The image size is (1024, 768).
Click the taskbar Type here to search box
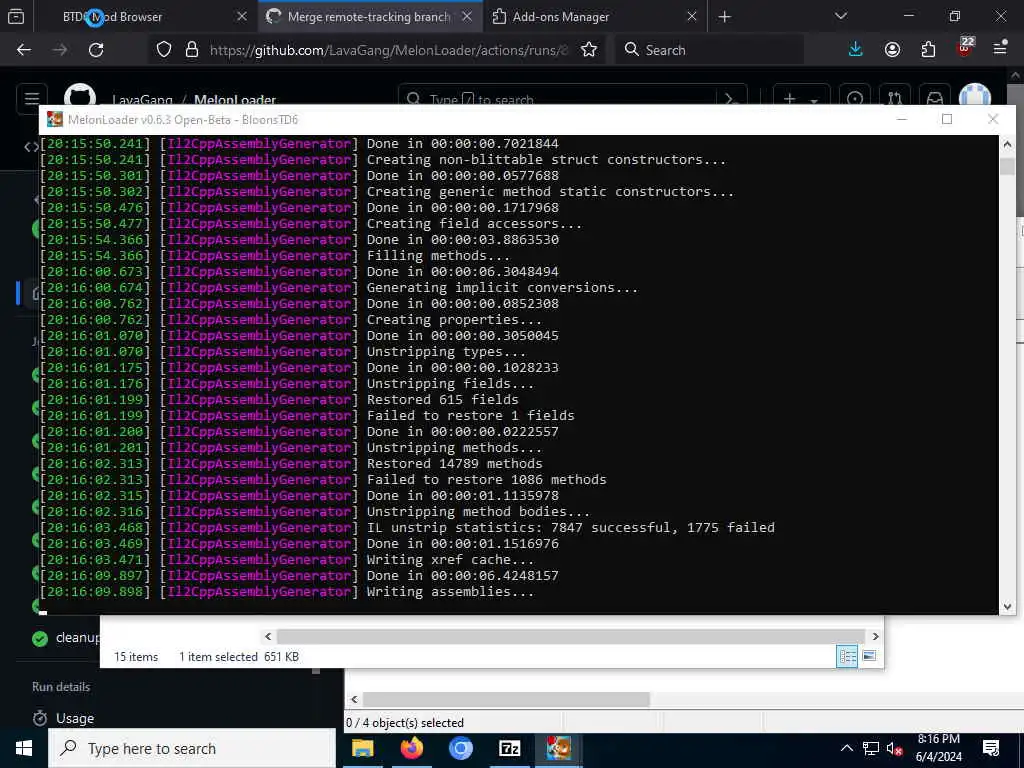[x=192, y=748]
